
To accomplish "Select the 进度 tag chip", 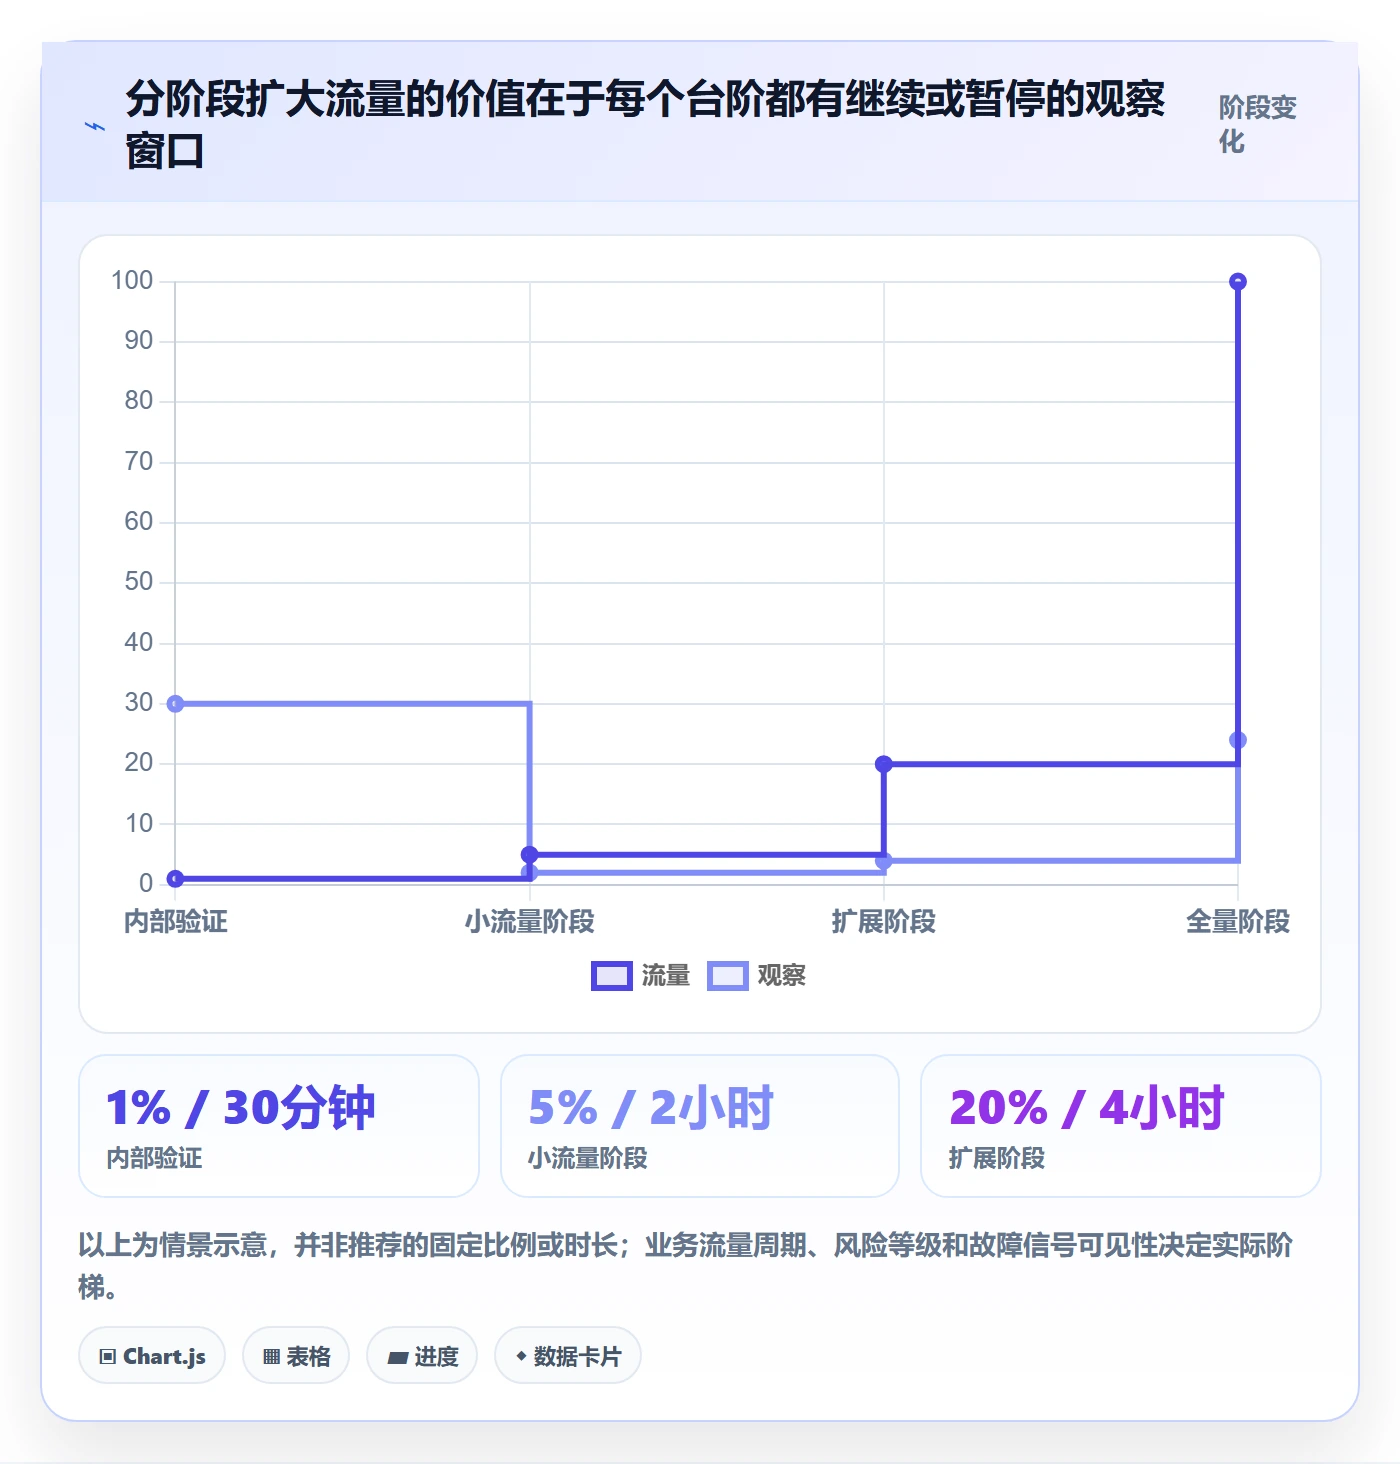I will click(422, 1356).
